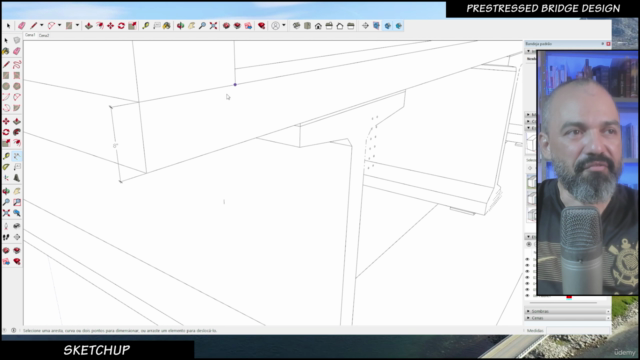Viewport: 640px width, 360px height.
Task: Click Make Component in the left toolbar
Action: [x=17, y=40]
